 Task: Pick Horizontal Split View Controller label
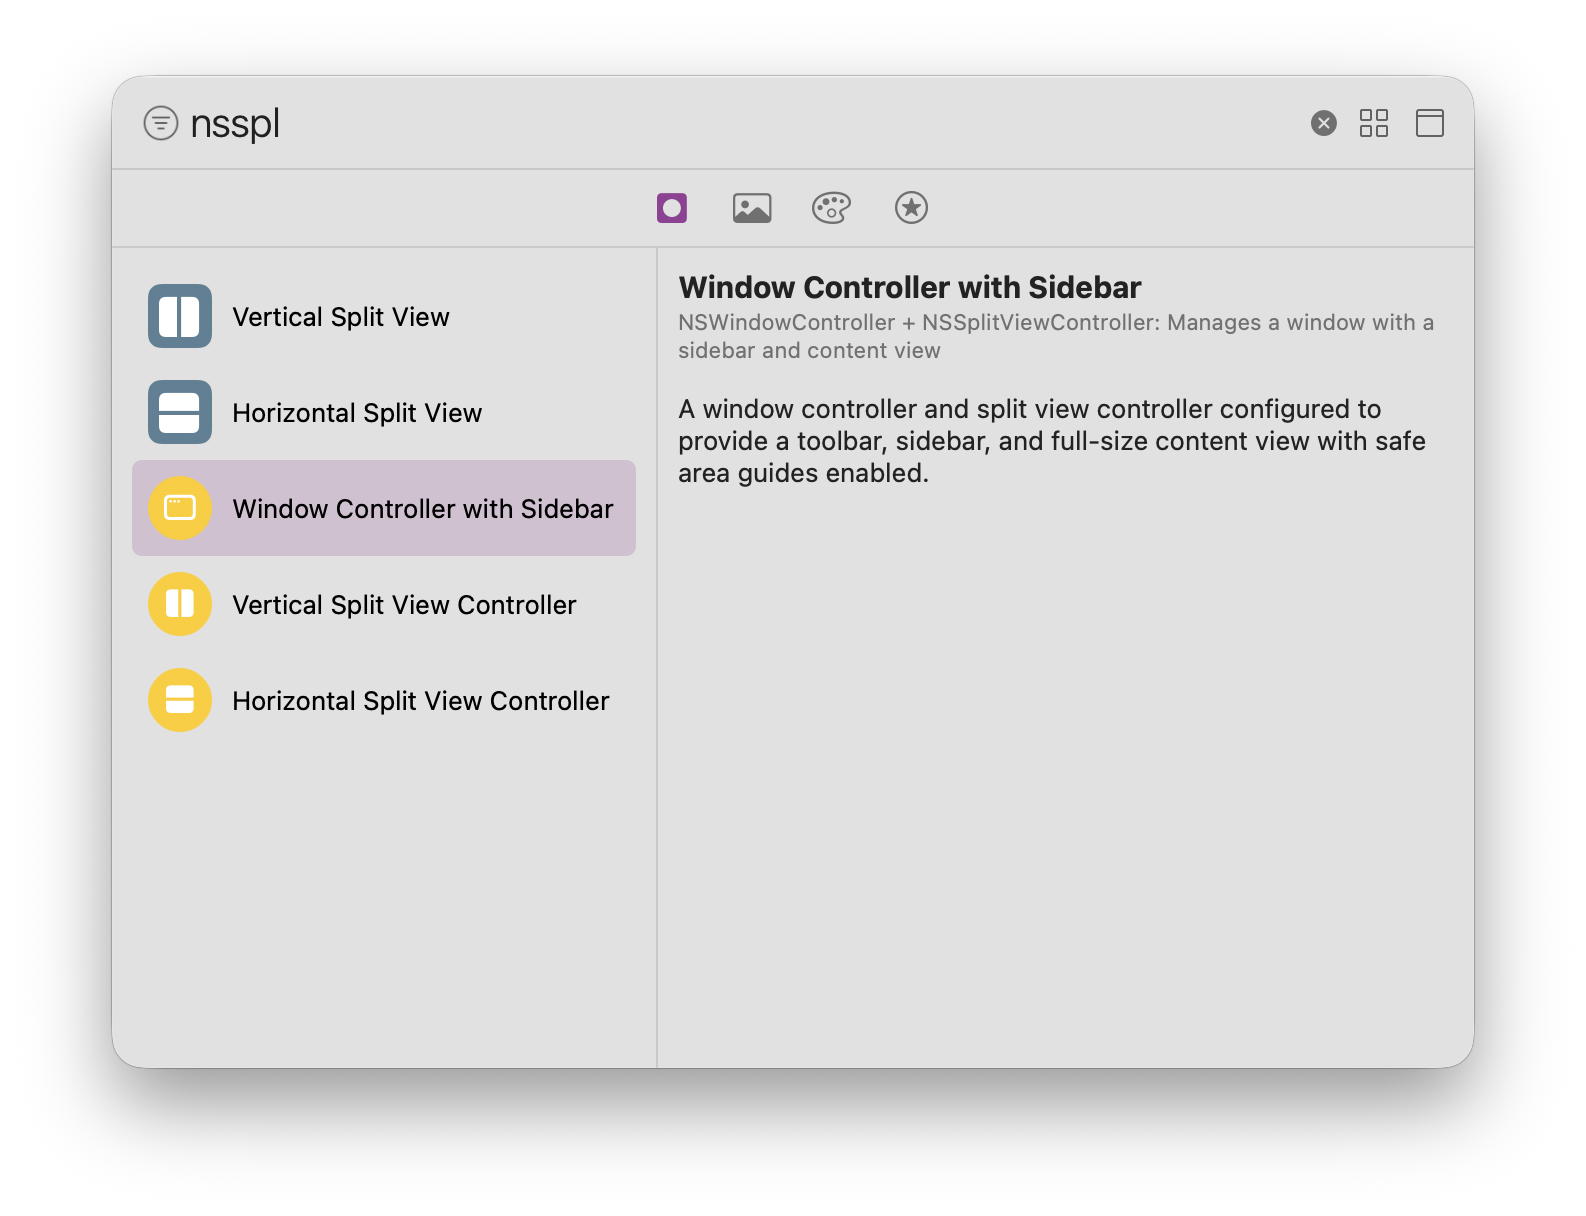pos(420,701)
